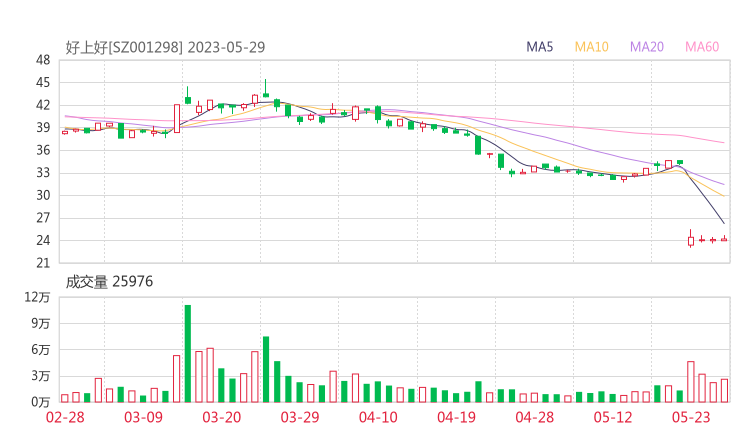Click the 48 price axis label
Viewport: 740px width, 440px height.
[x=43, y=60]
